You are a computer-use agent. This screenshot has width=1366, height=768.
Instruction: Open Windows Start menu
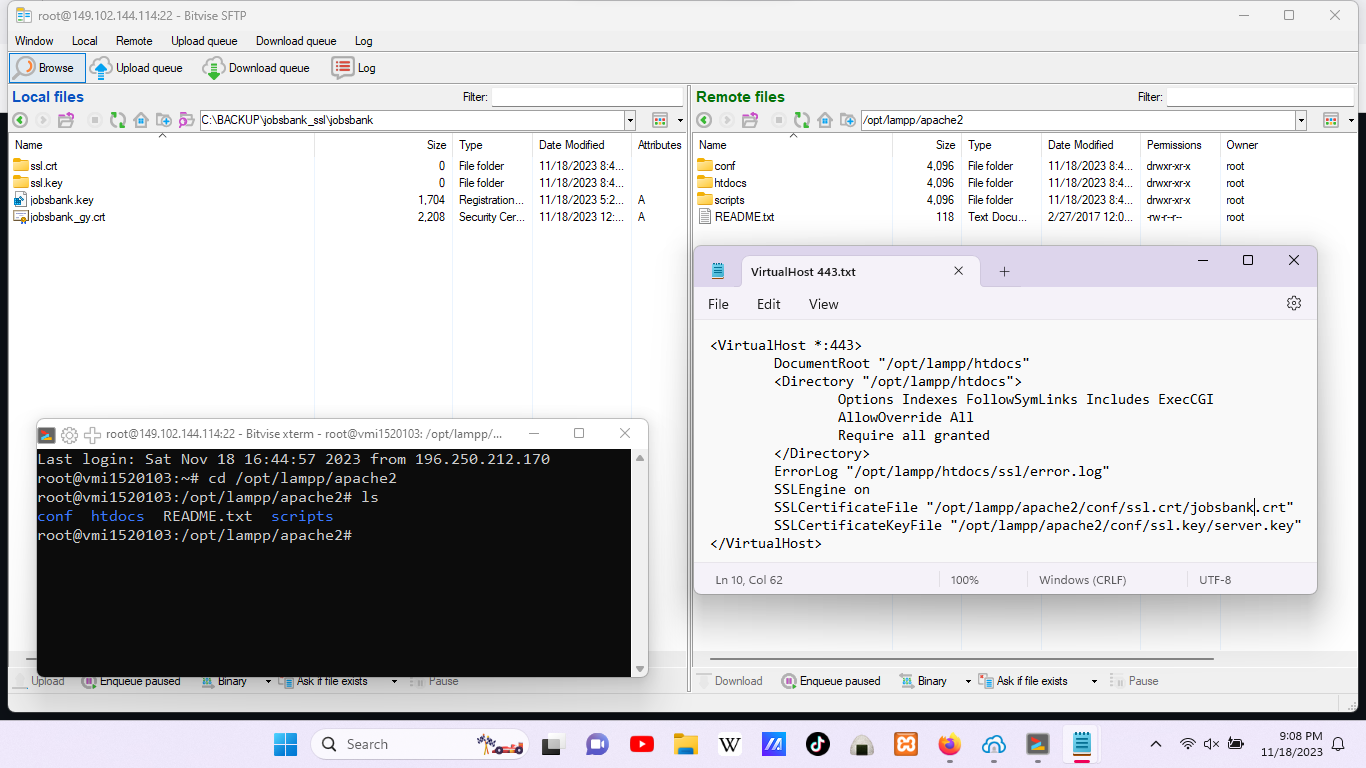(286, 744)
